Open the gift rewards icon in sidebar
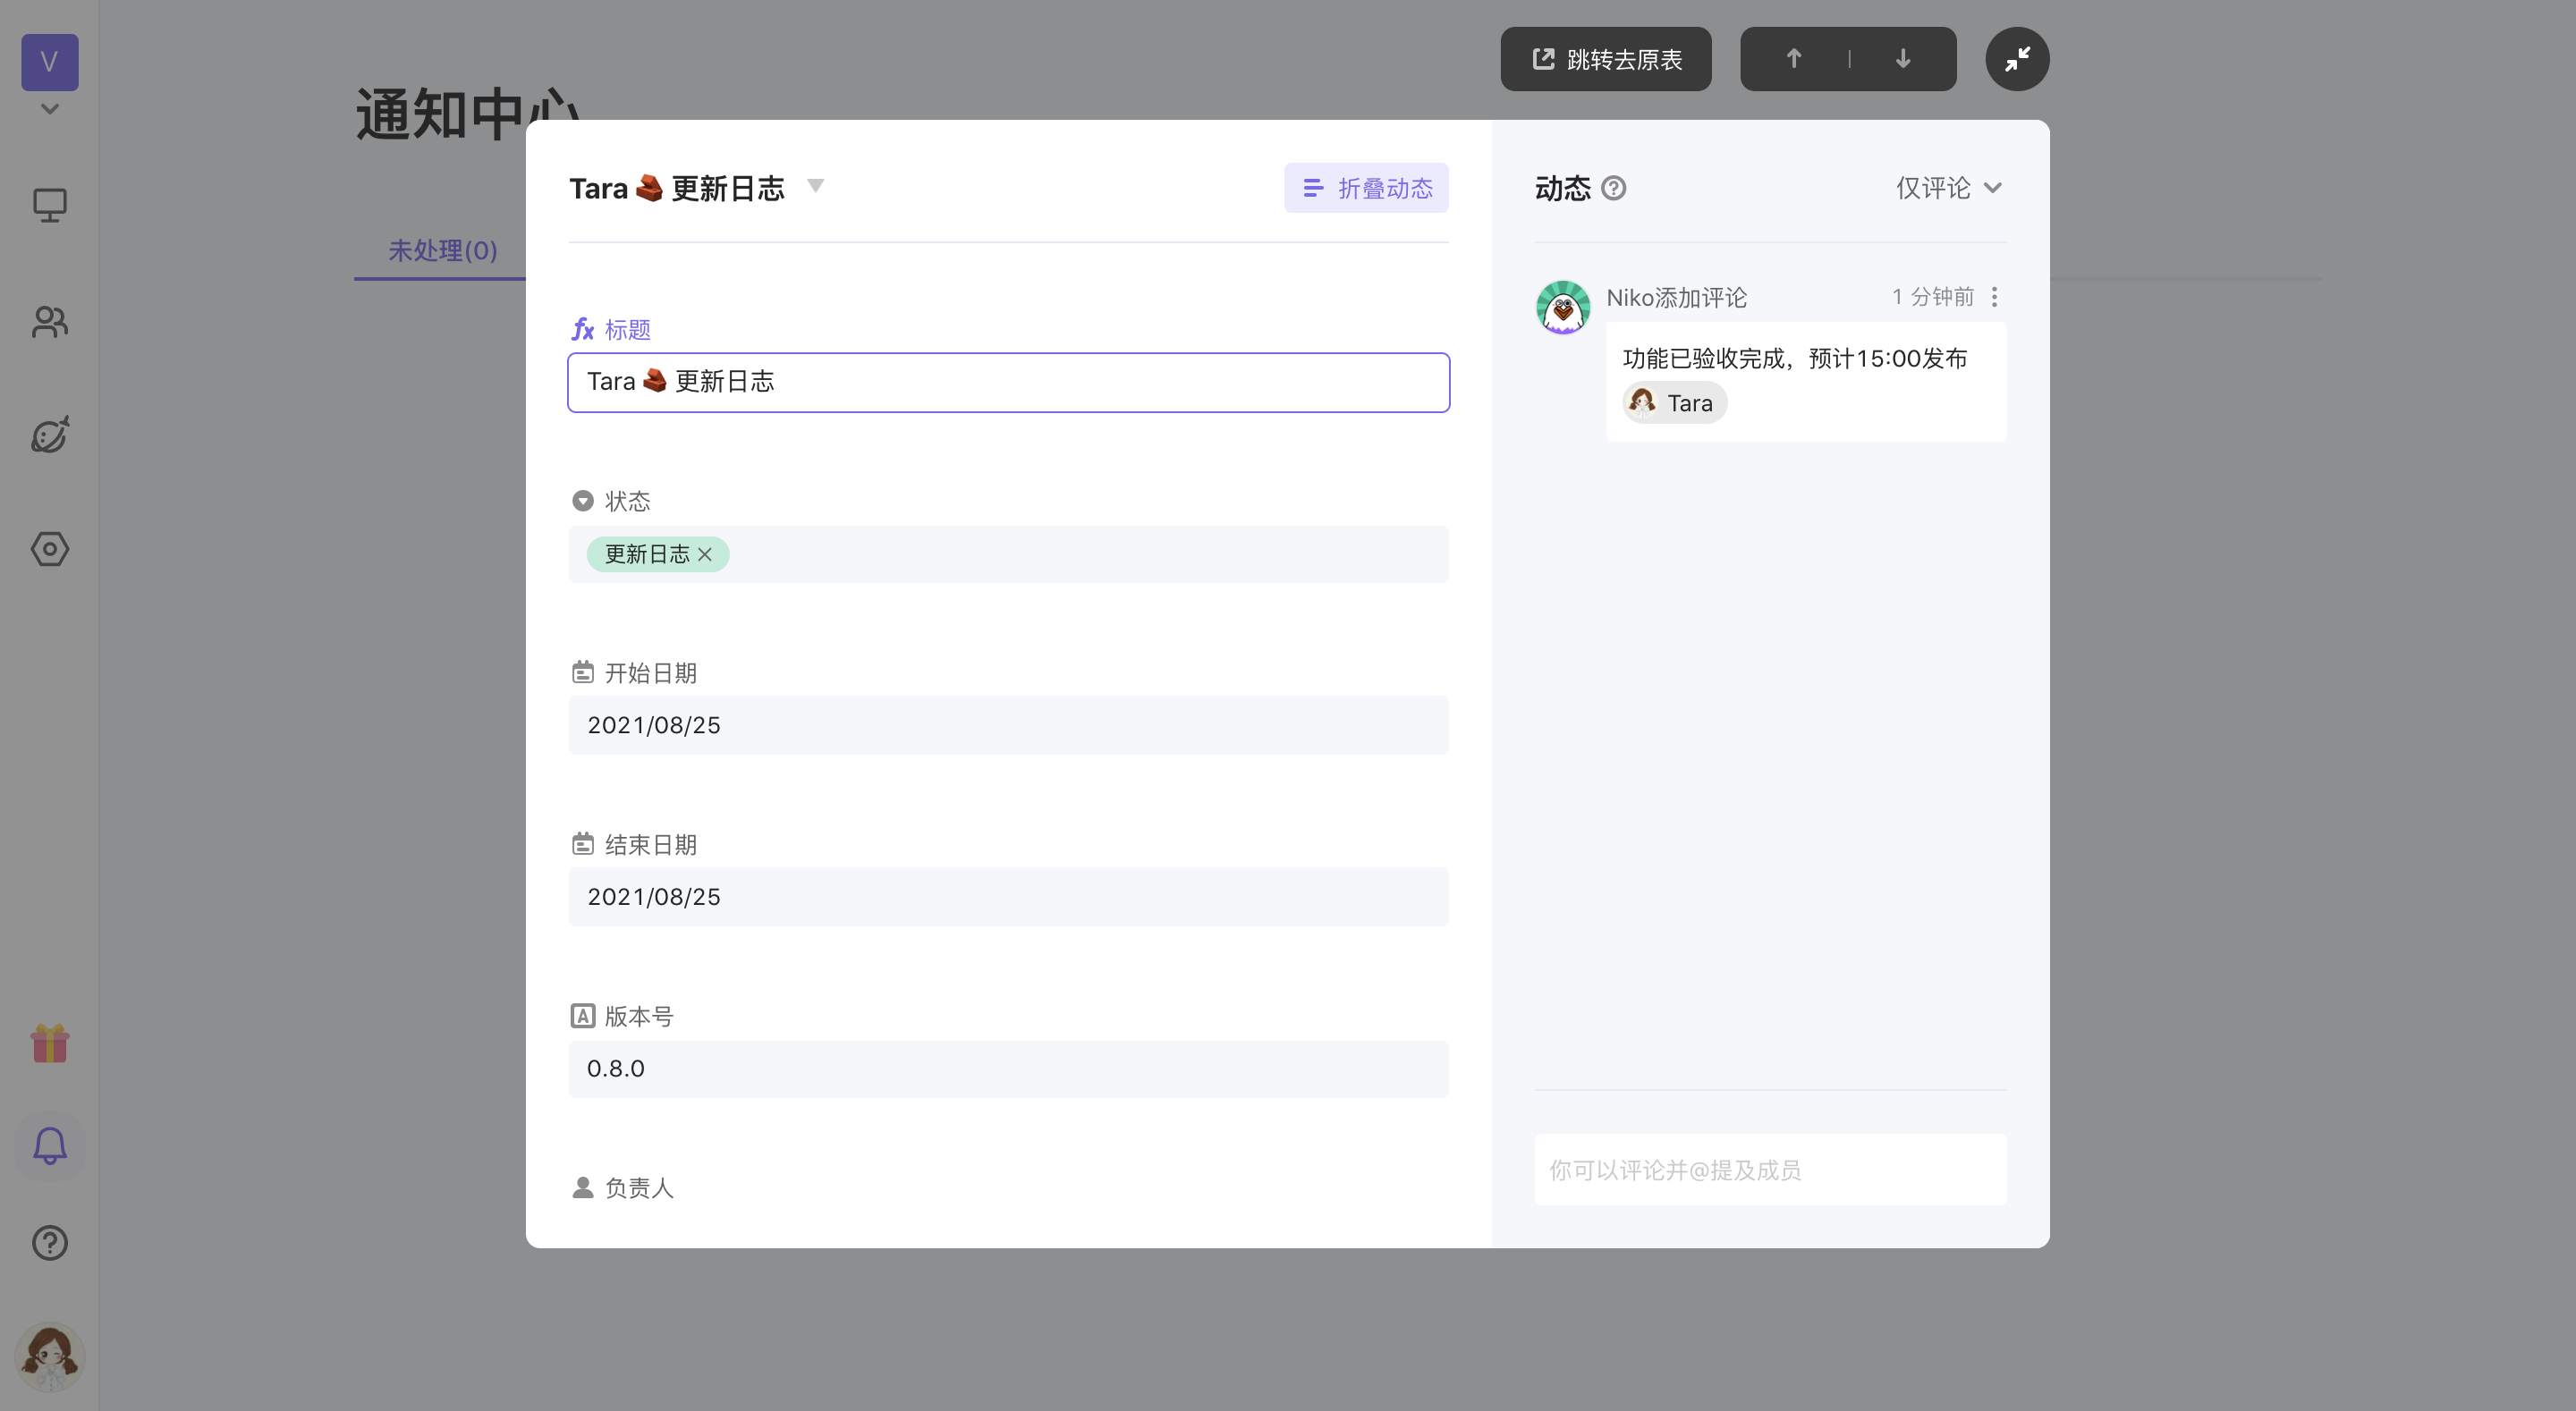Image resolution: width=2576 pixels, height=1411 pixels. click(x=49, y=1044)
